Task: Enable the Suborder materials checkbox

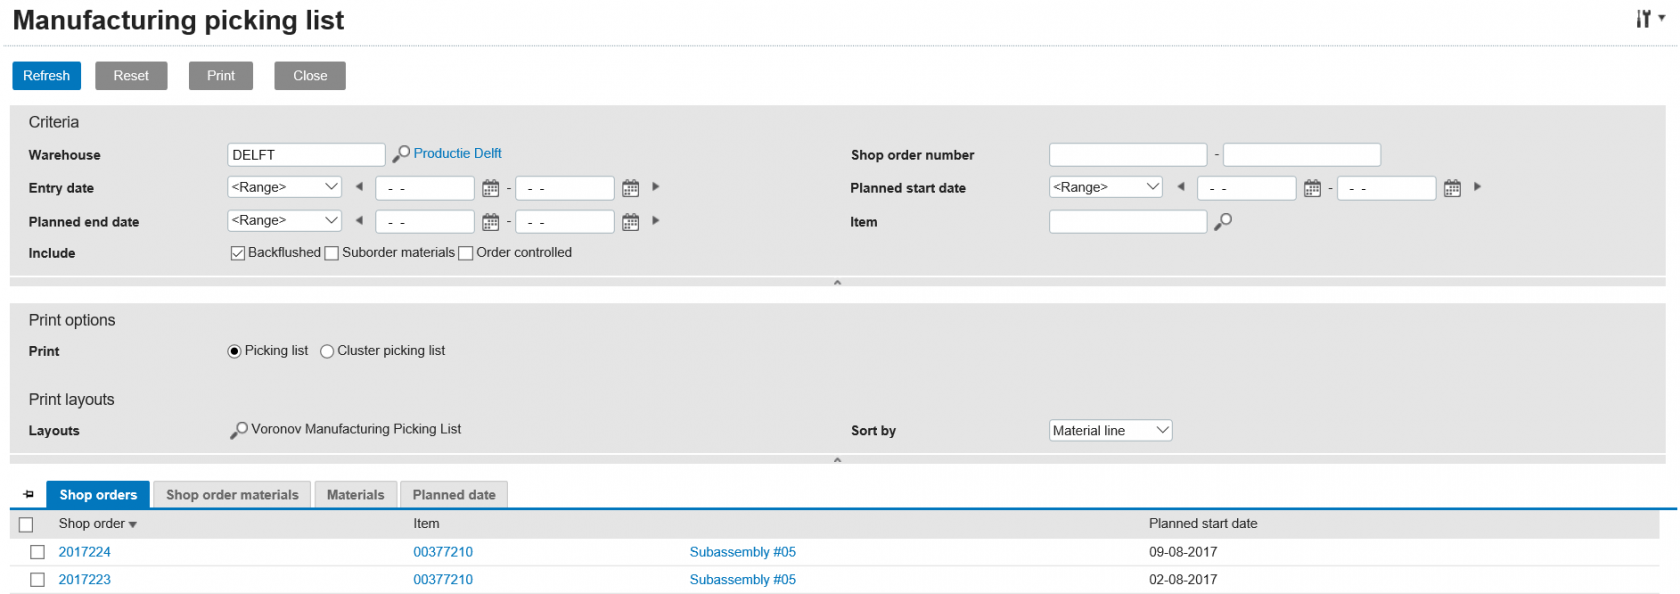Action: click(332, 253)
